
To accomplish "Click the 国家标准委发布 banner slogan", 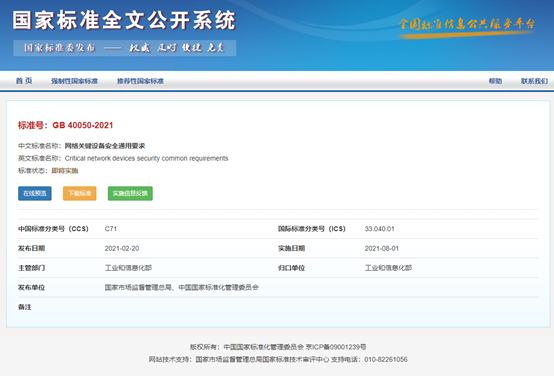I will (x=124, y=48).
